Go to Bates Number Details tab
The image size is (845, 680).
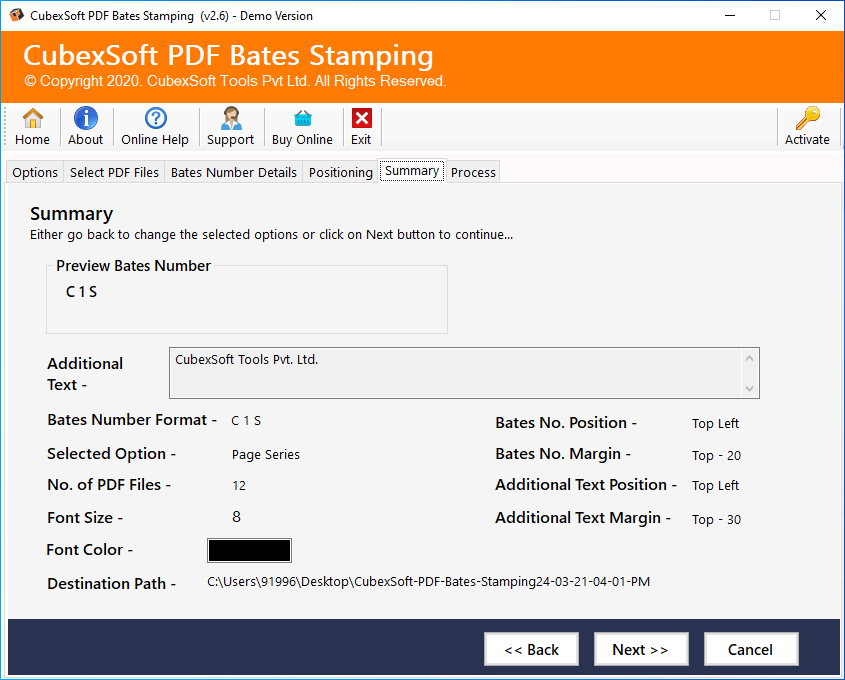click(234, 172)
